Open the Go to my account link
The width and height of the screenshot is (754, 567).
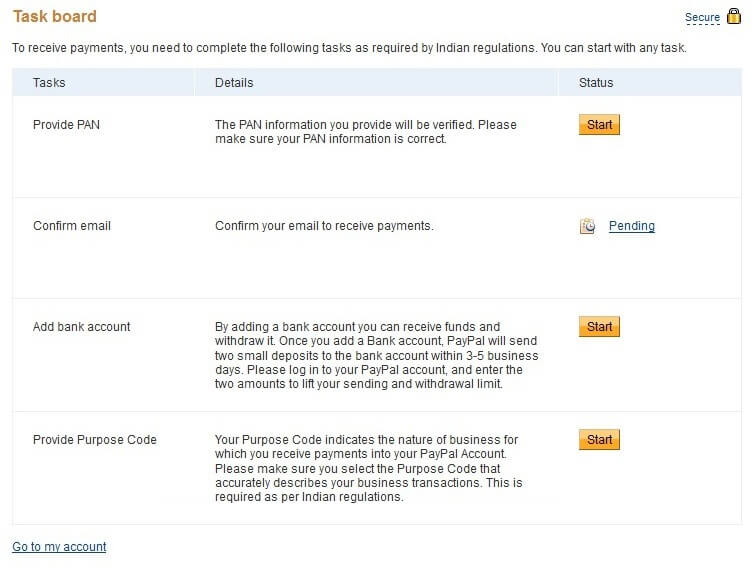coord(59,546)
